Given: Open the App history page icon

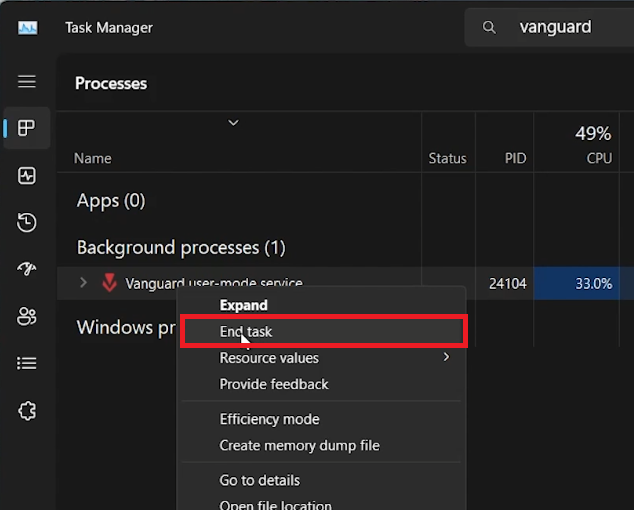Looking at the screenshot, I should [x=27, y=223].
